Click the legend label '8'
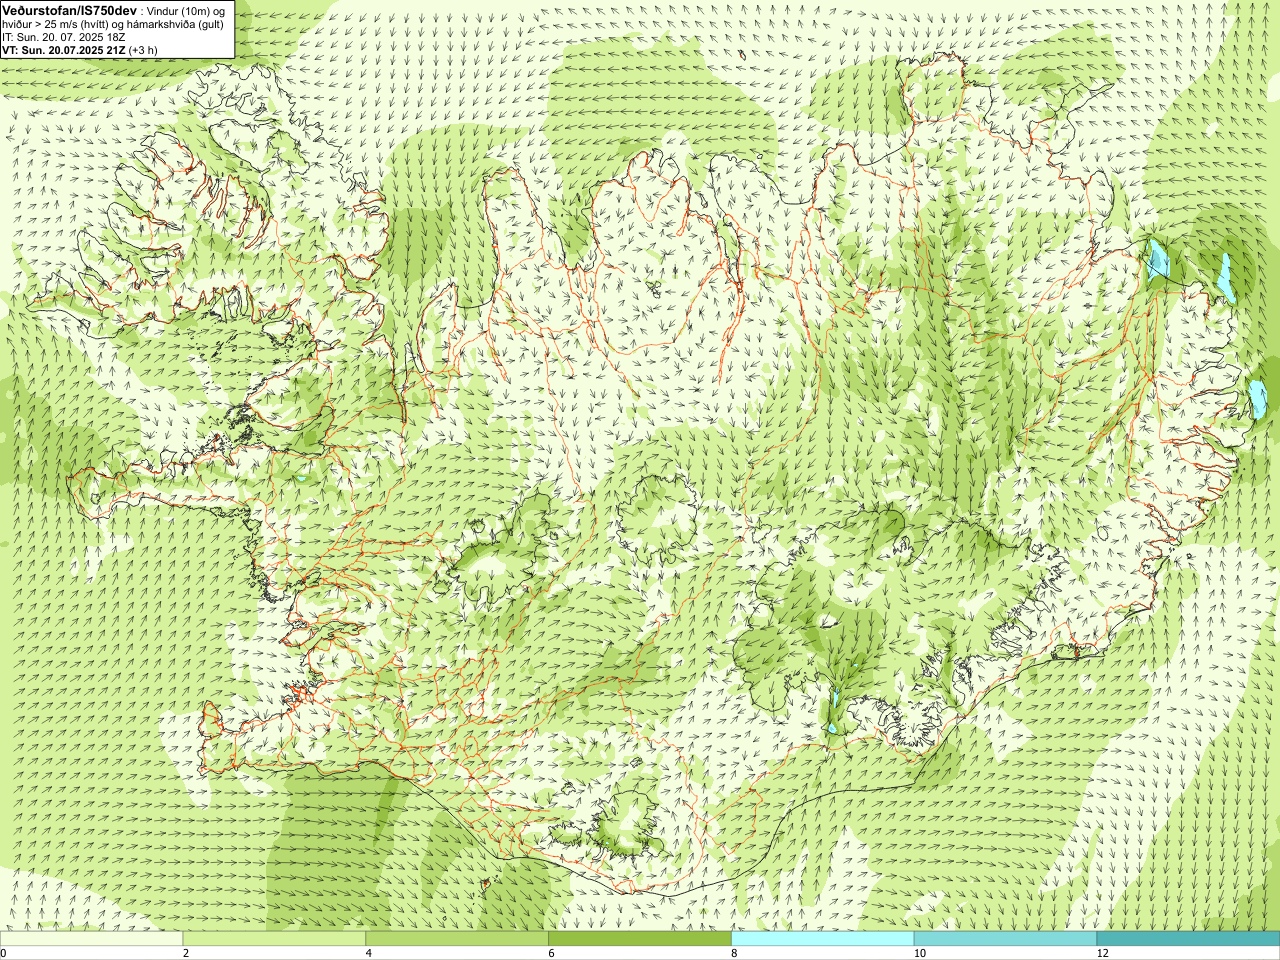Viewport: 1280px width, 960px height. tap(734, 953)
